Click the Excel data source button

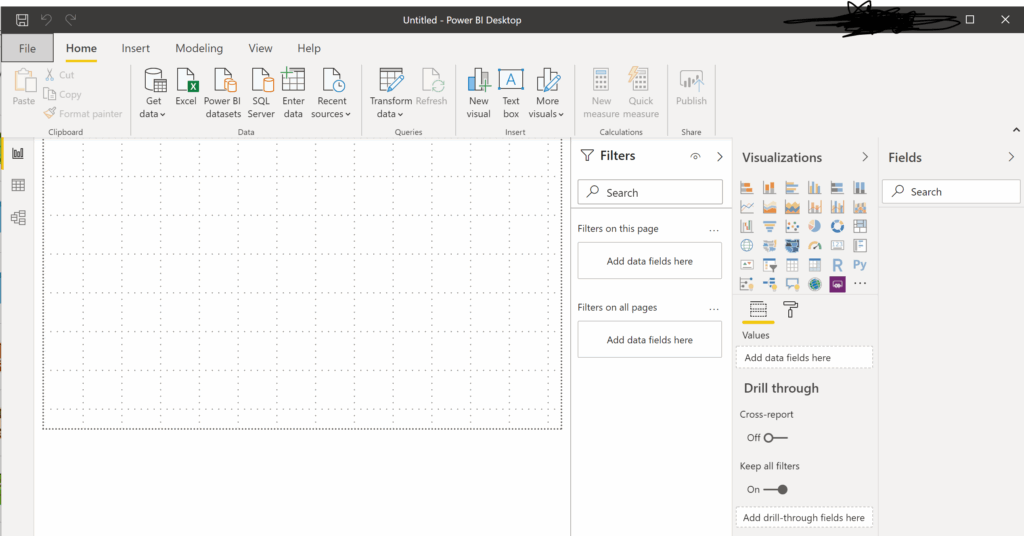tap(186, 87)
